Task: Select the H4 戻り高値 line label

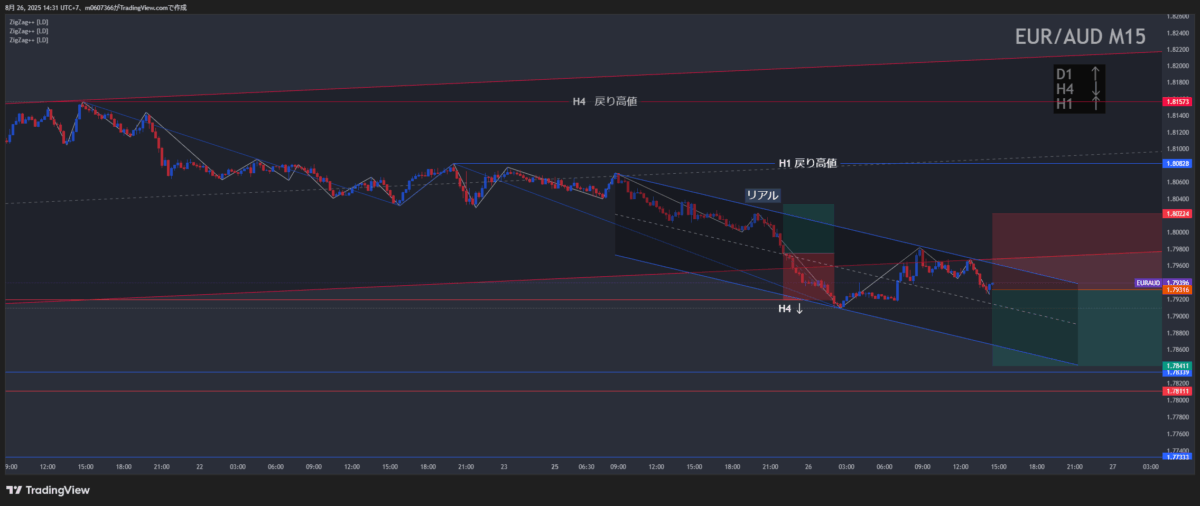Action: click(x=604, y=102)
